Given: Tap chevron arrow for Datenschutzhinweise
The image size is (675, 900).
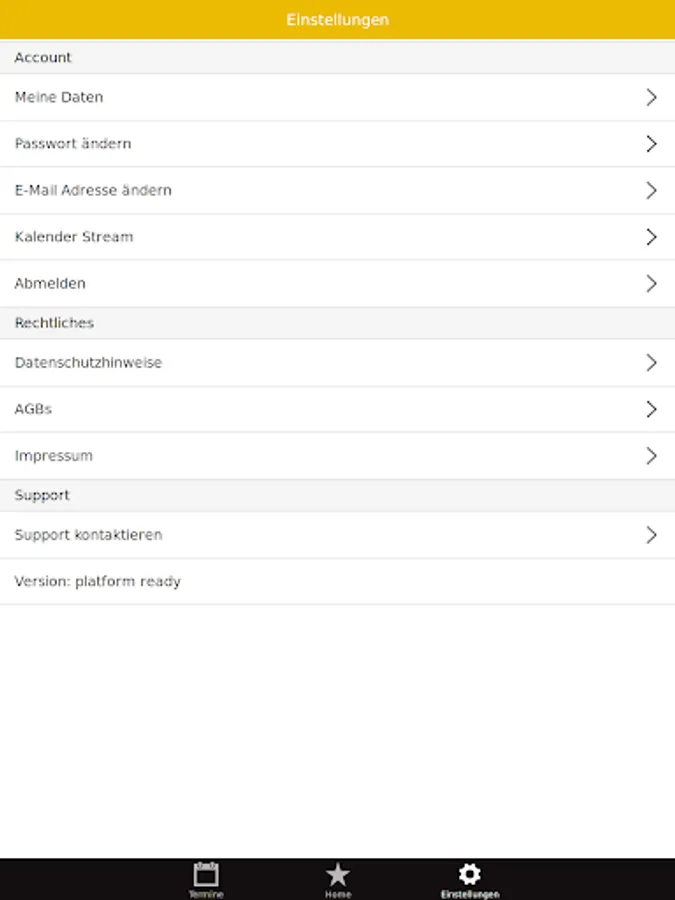Looking at the screenshot, I should (651, 363).
